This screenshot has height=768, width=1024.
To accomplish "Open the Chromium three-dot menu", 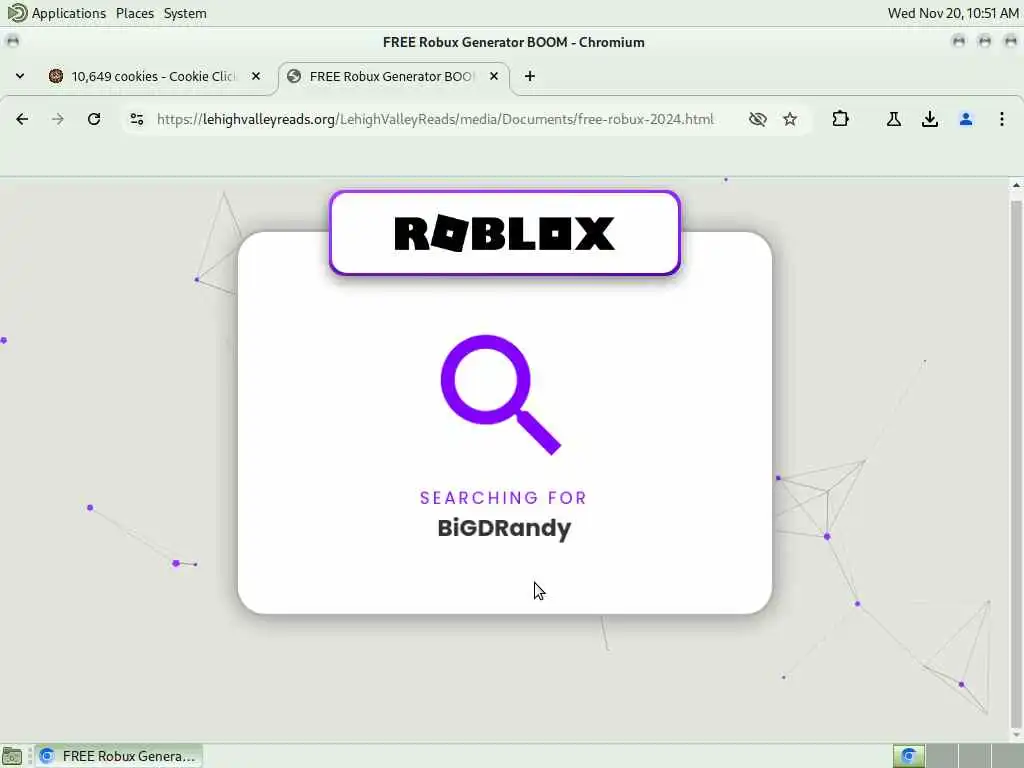I will pyautogui.click(x=1002, y=119).
